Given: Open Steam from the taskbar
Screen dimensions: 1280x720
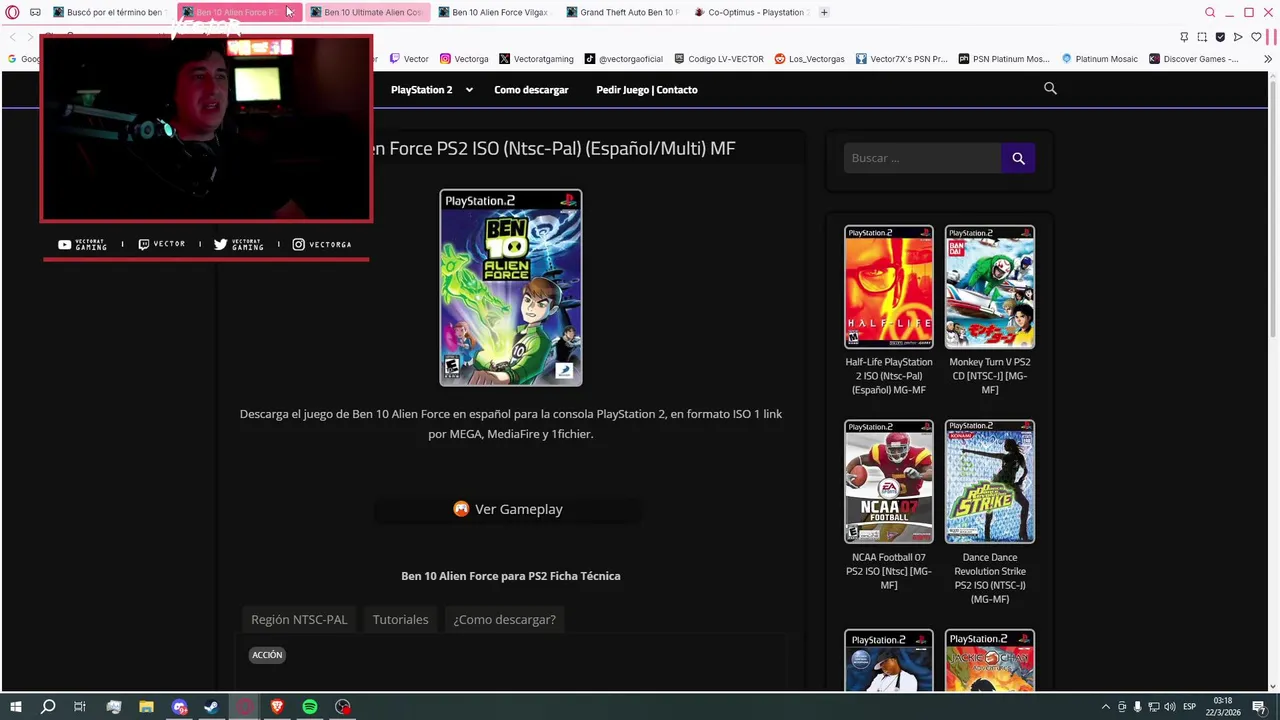Looking at the screenshot, I should (x=211, y=707).
